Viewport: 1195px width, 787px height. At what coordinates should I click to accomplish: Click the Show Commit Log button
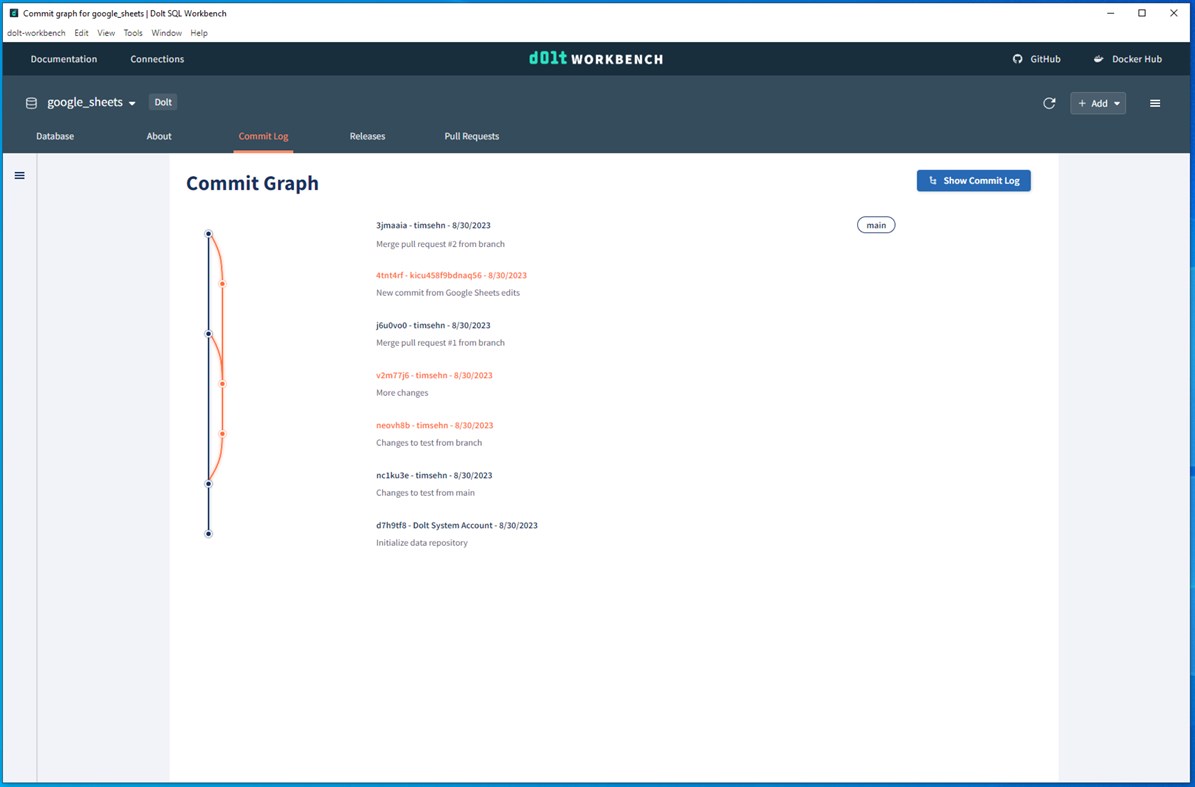click(973, 181)
